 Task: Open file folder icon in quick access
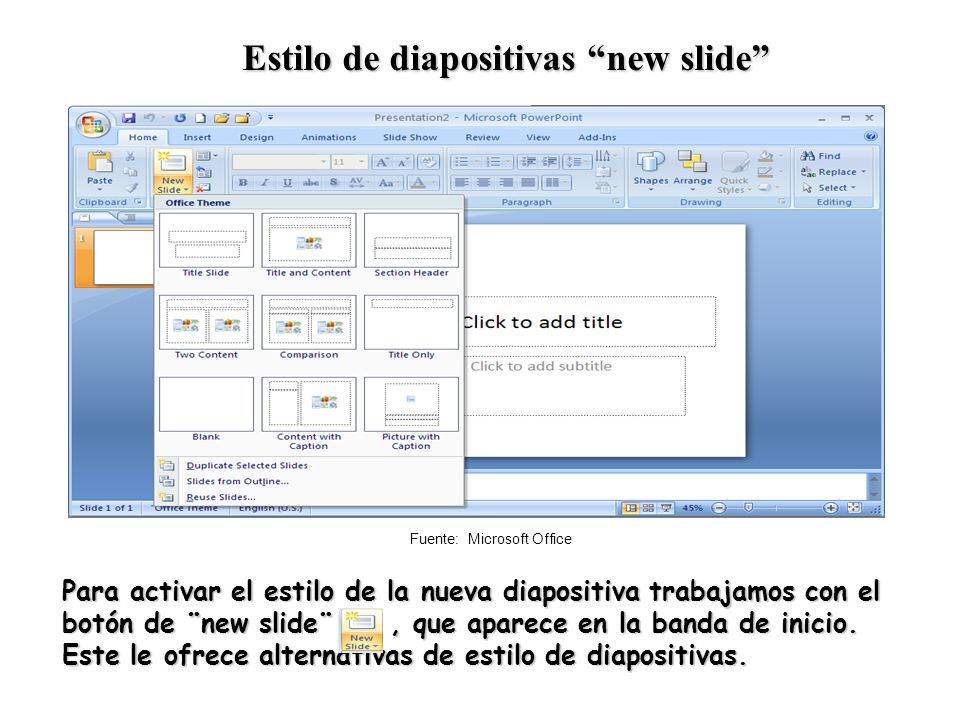pyautogui.click(x=221, y=118)
